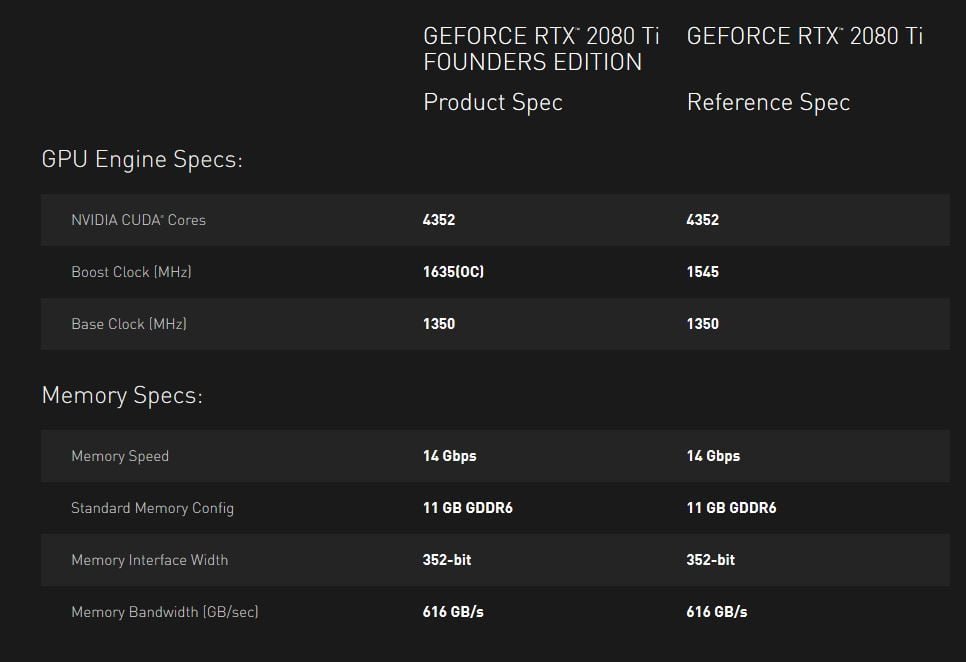Click the Boost Clock (MHz) row label
Image resolution: width=966 pixels, height=662 pixels.
coord(131,272)
